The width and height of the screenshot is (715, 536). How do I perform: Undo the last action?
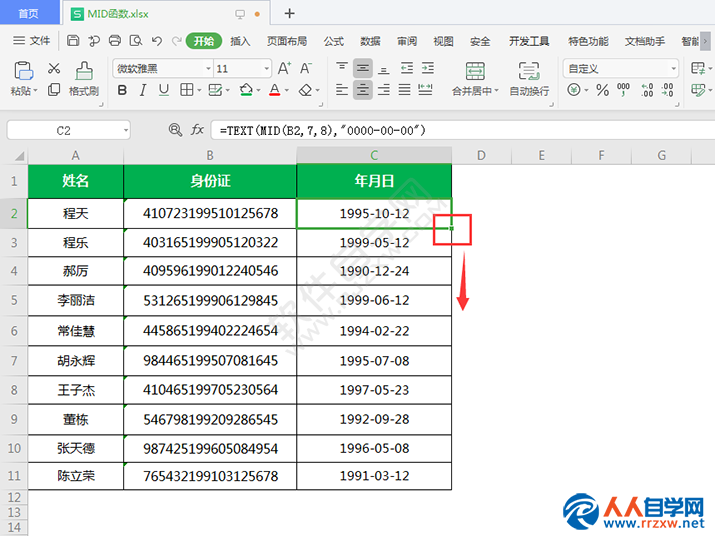157,41
